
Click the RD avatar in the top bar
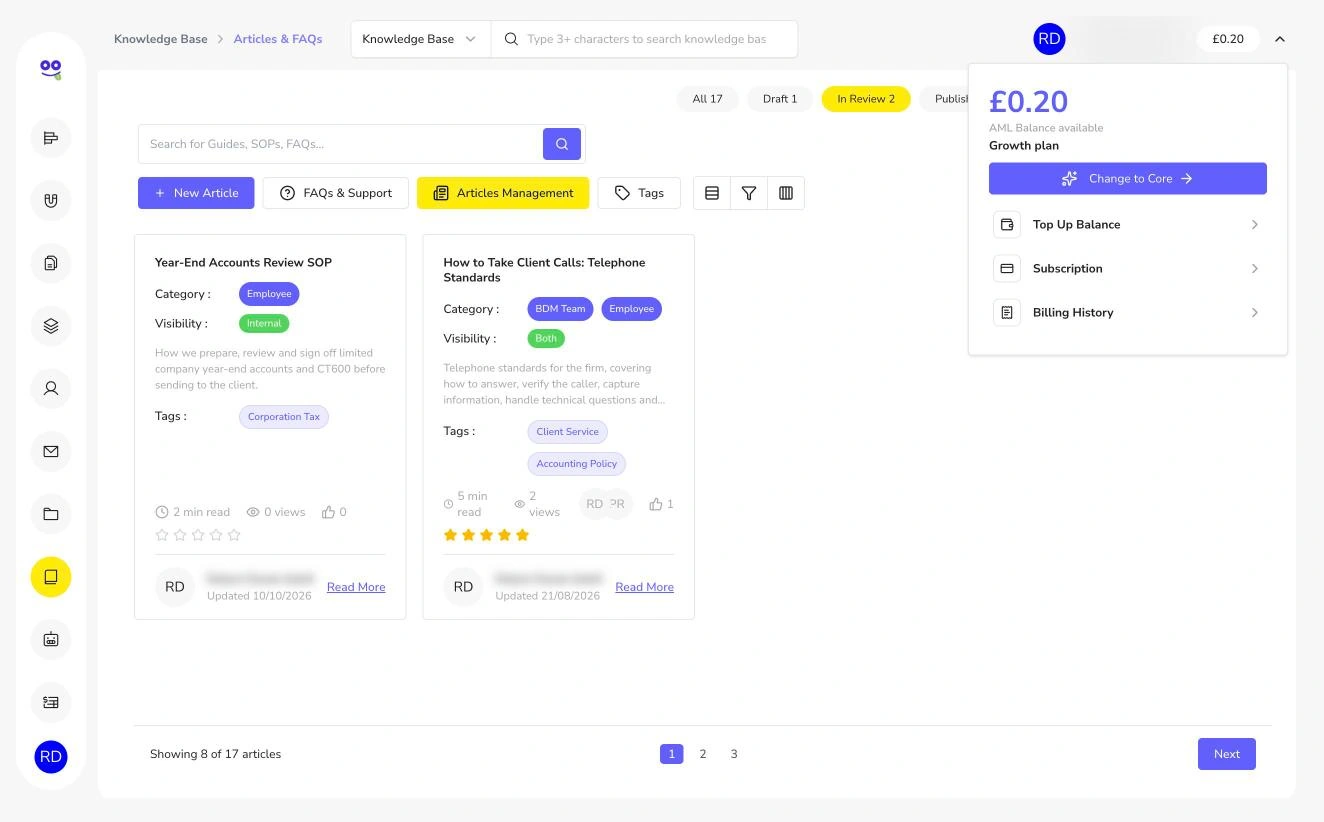(x=1049, y=39)
